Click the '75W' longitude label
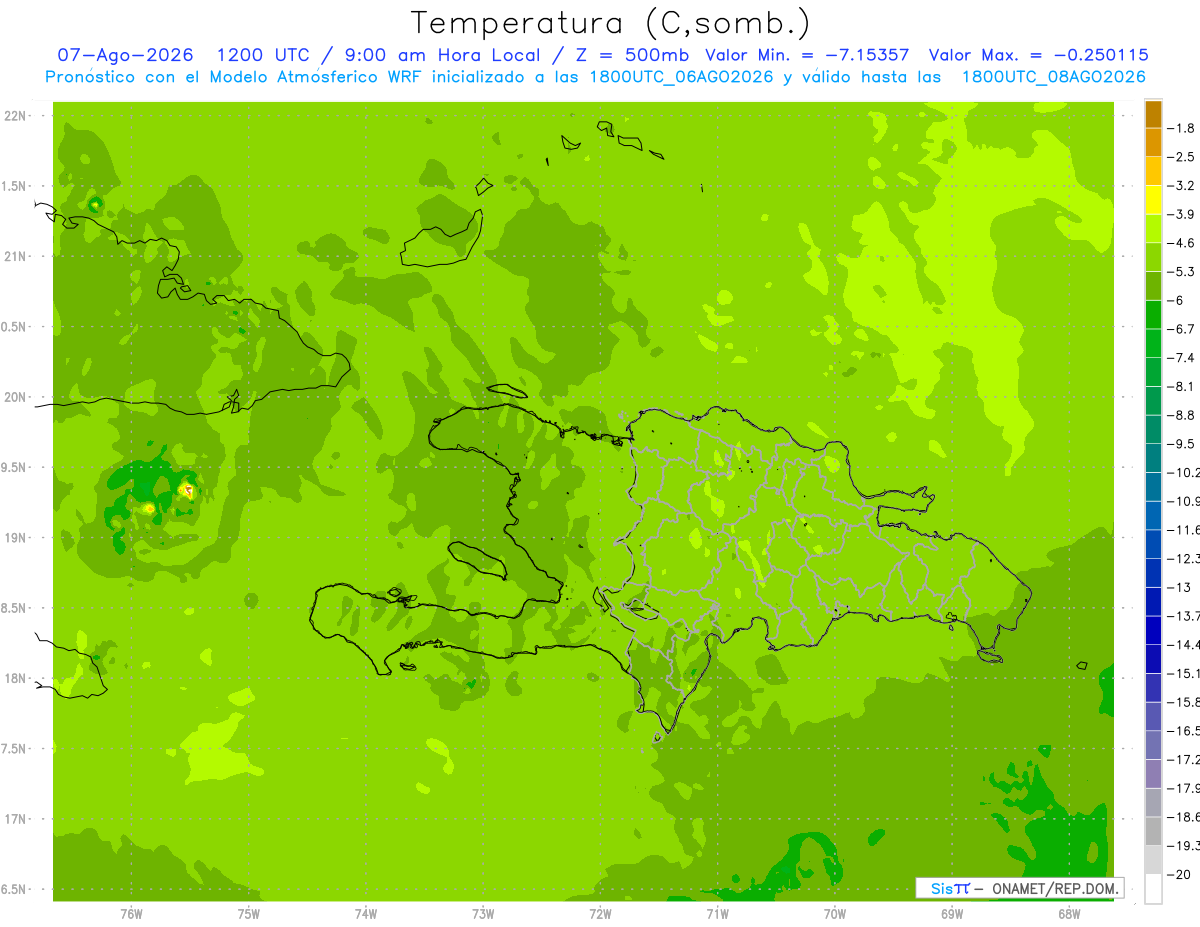Image resolution: width=1200 pixels, height=927 pixels. tap(248, 914)
